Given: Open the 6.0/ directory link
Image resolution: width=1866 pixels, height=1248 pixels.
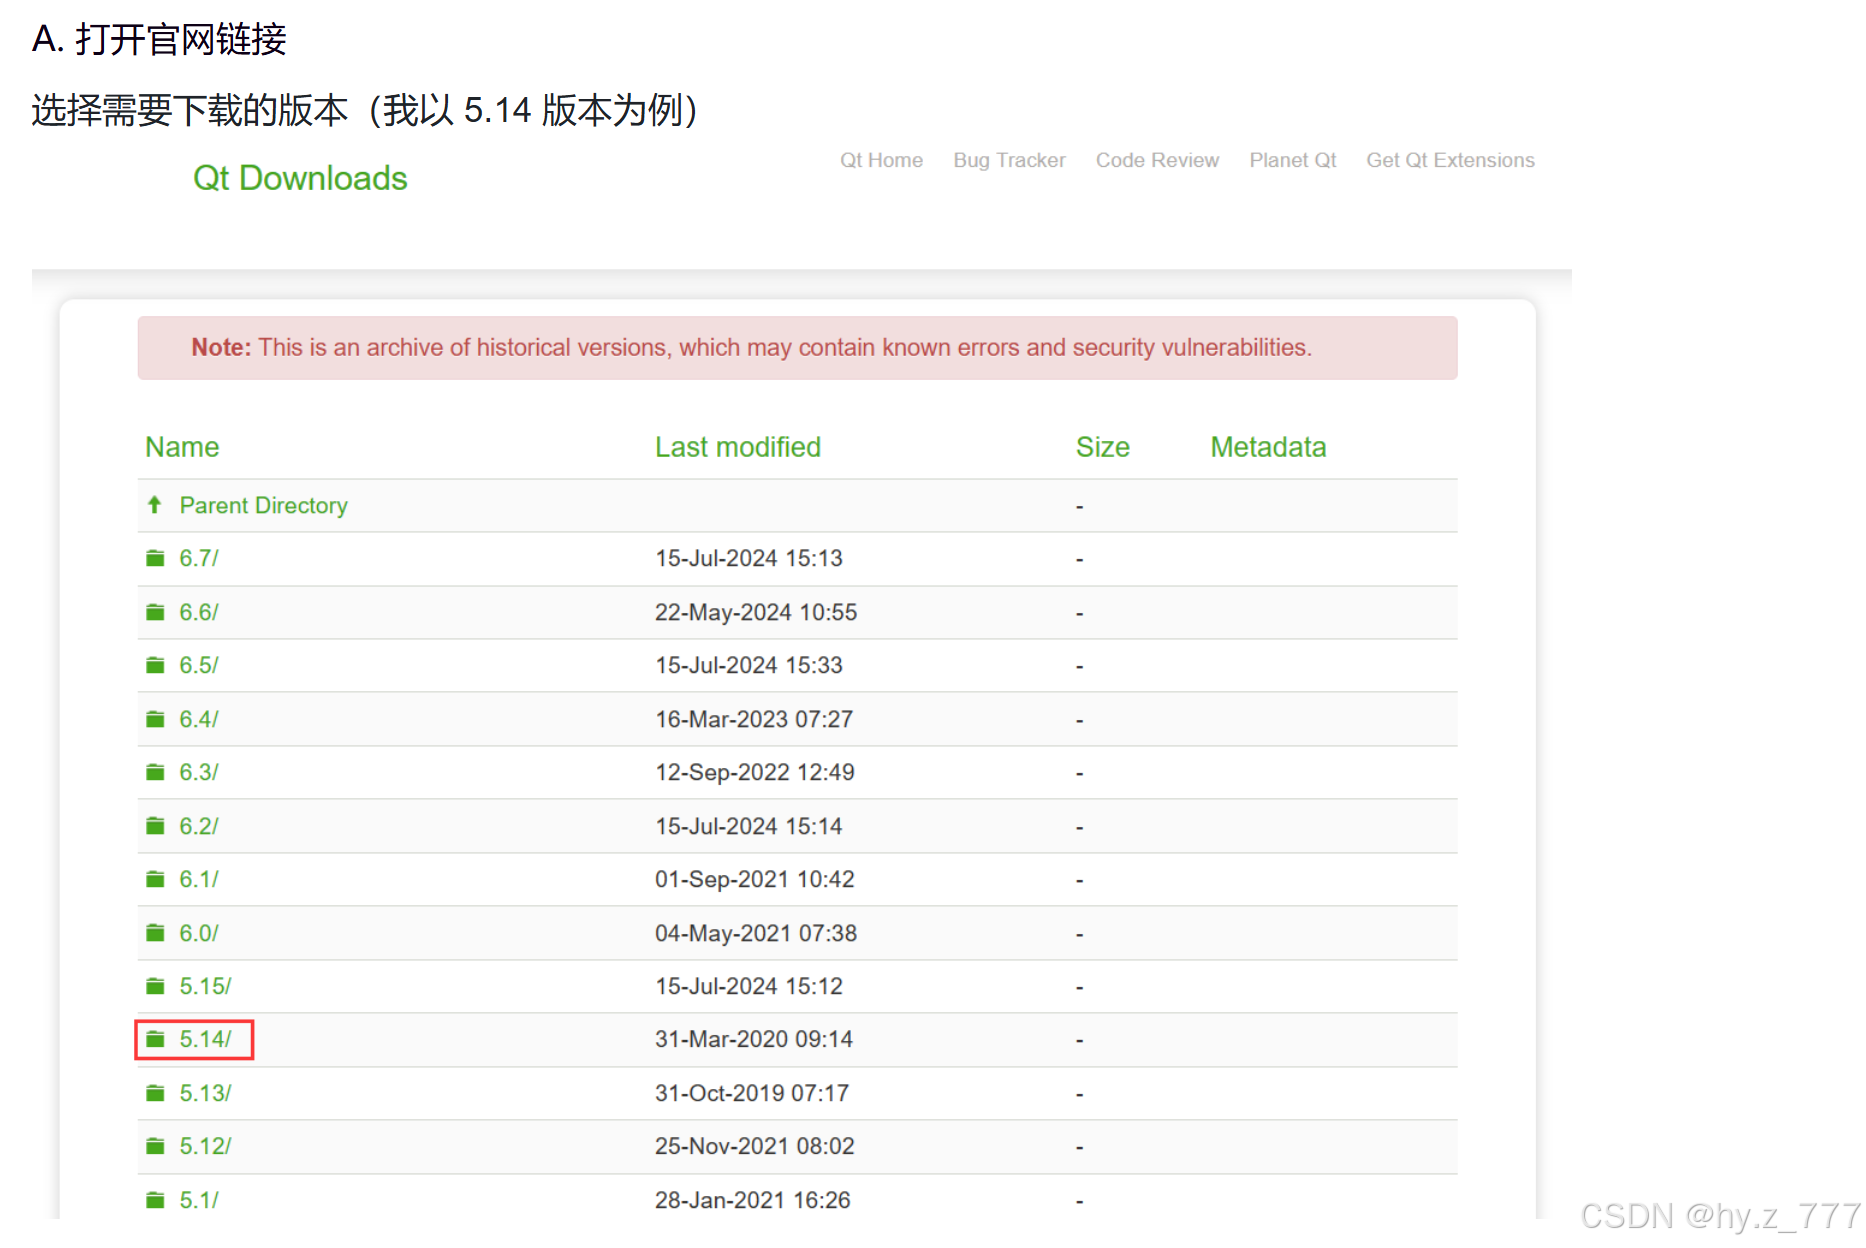Looking at the screenshot, I should 199,933.
